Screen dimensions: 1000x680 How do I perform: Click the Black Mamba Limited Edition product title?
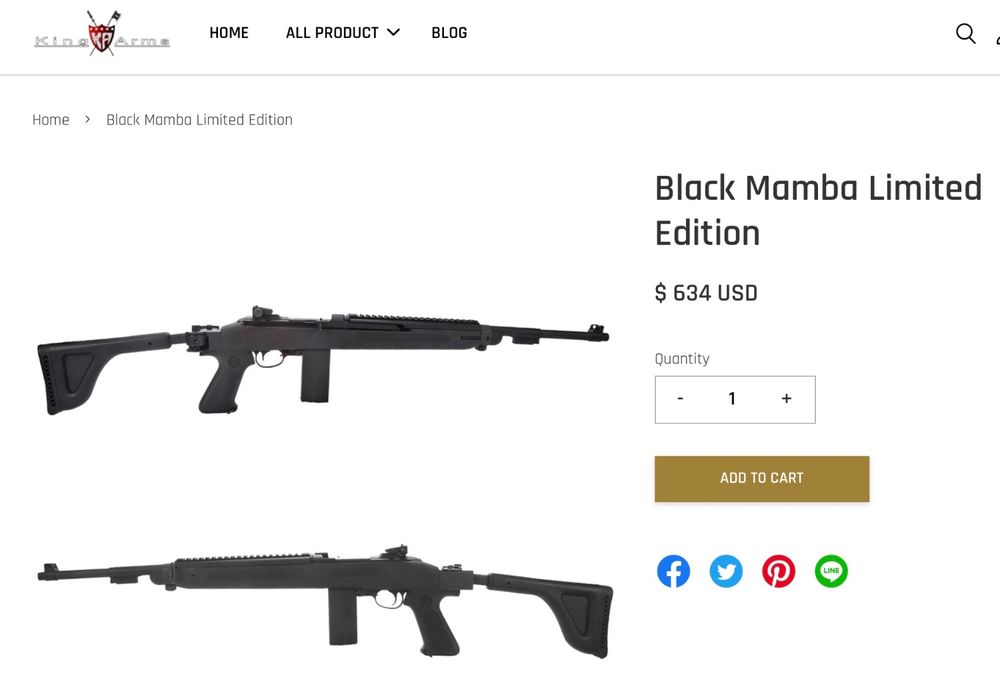818,210
